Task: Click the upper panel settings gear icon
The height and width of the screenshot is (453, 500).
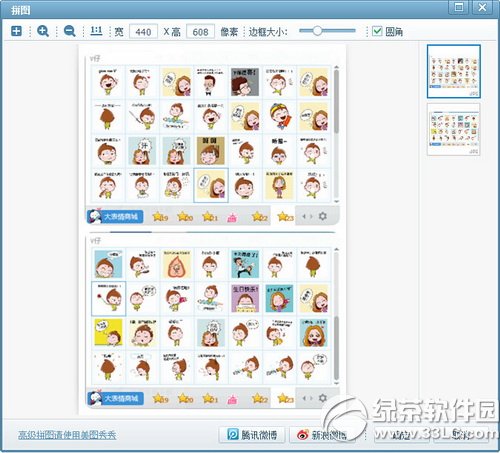Action: click(323, 216)
